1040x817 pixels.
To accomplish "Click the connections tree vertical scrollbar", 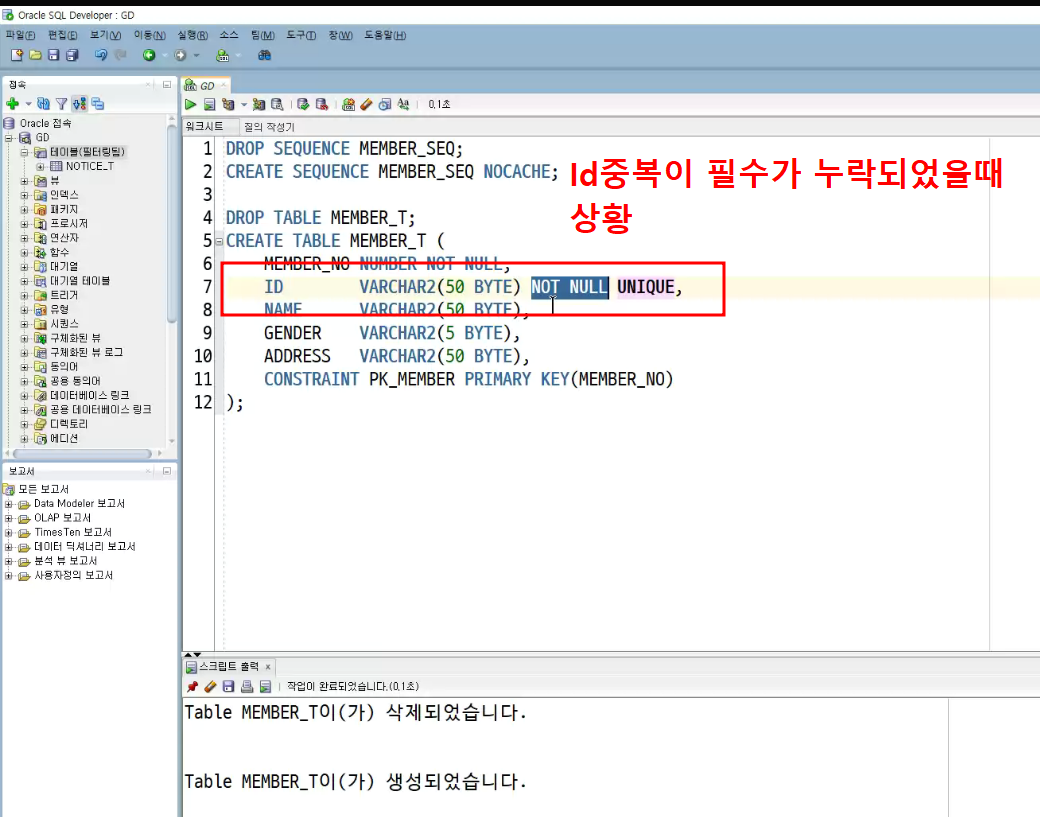I will point(172,225).
